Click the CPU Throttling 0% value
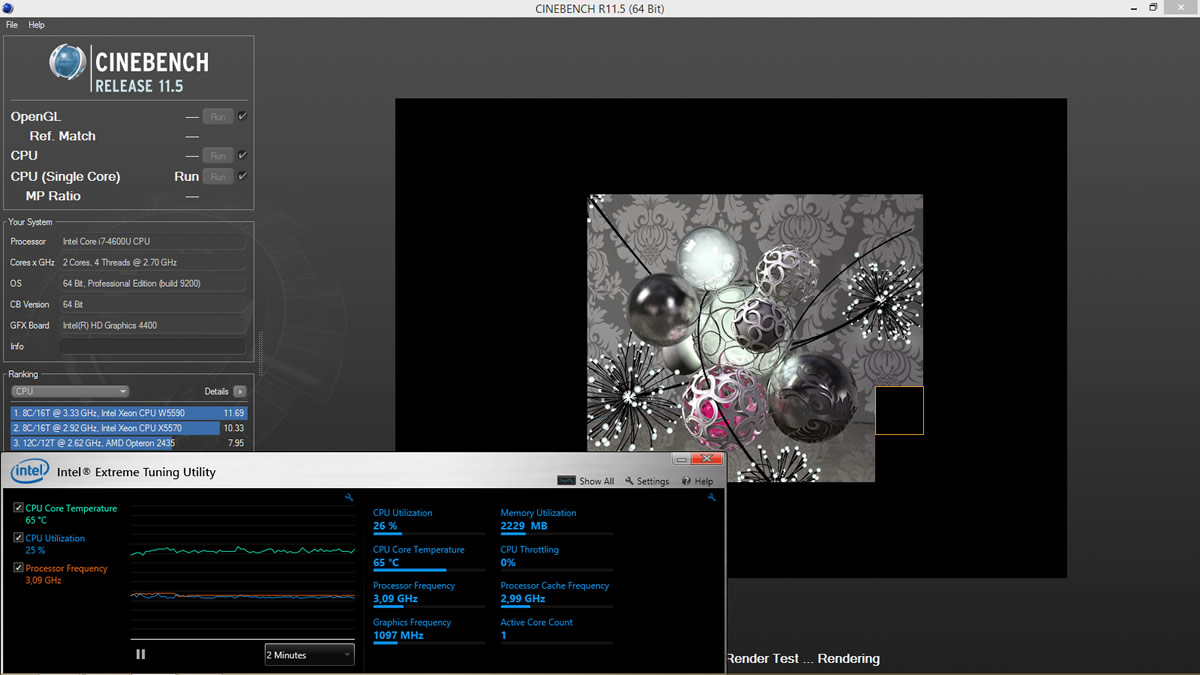This screenshot has height=675, width=1200. pyautogui.click(x=508, y=563)
